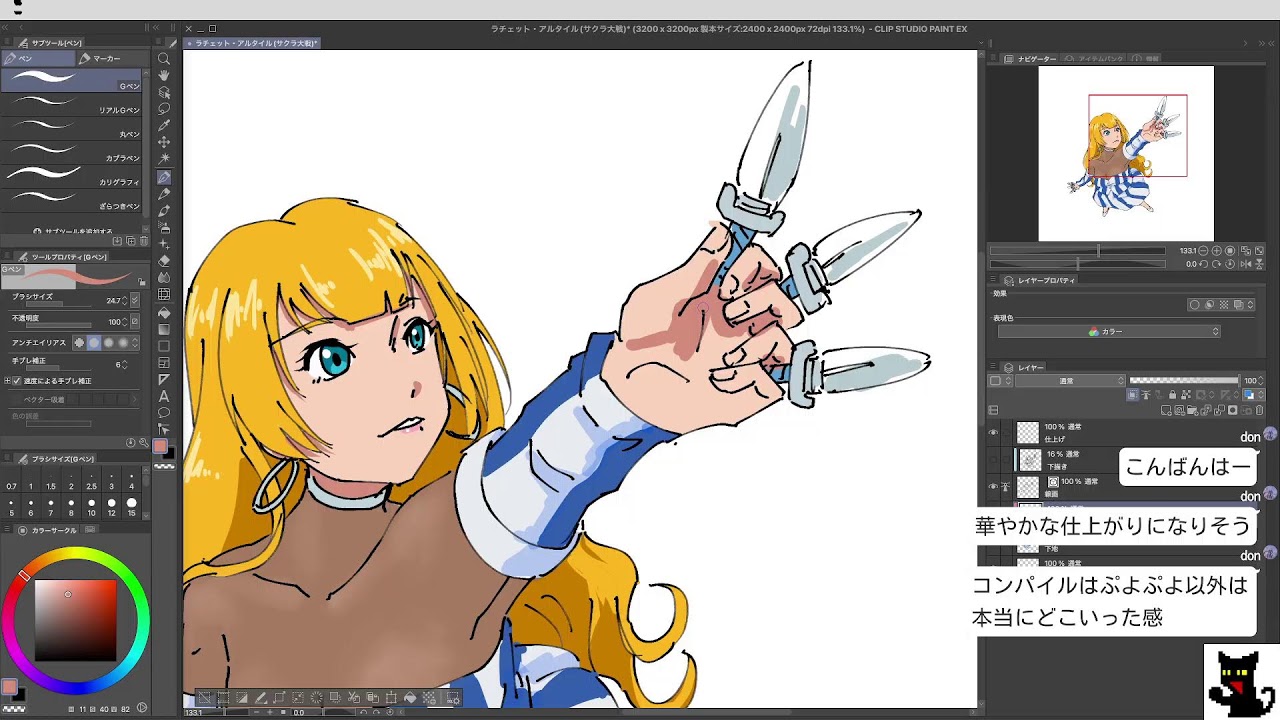Choose the ざらつきペン sub tool
1280x720 pixels.
pyautogui.click(x=72, y=200)
